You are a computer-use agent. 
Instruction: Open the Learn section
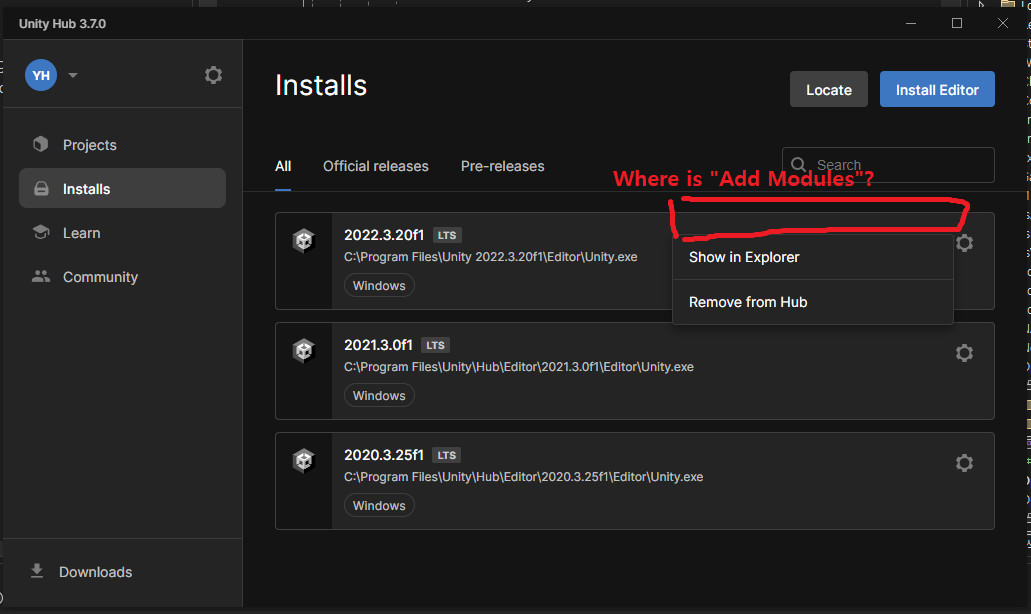(x=122, y=233)
